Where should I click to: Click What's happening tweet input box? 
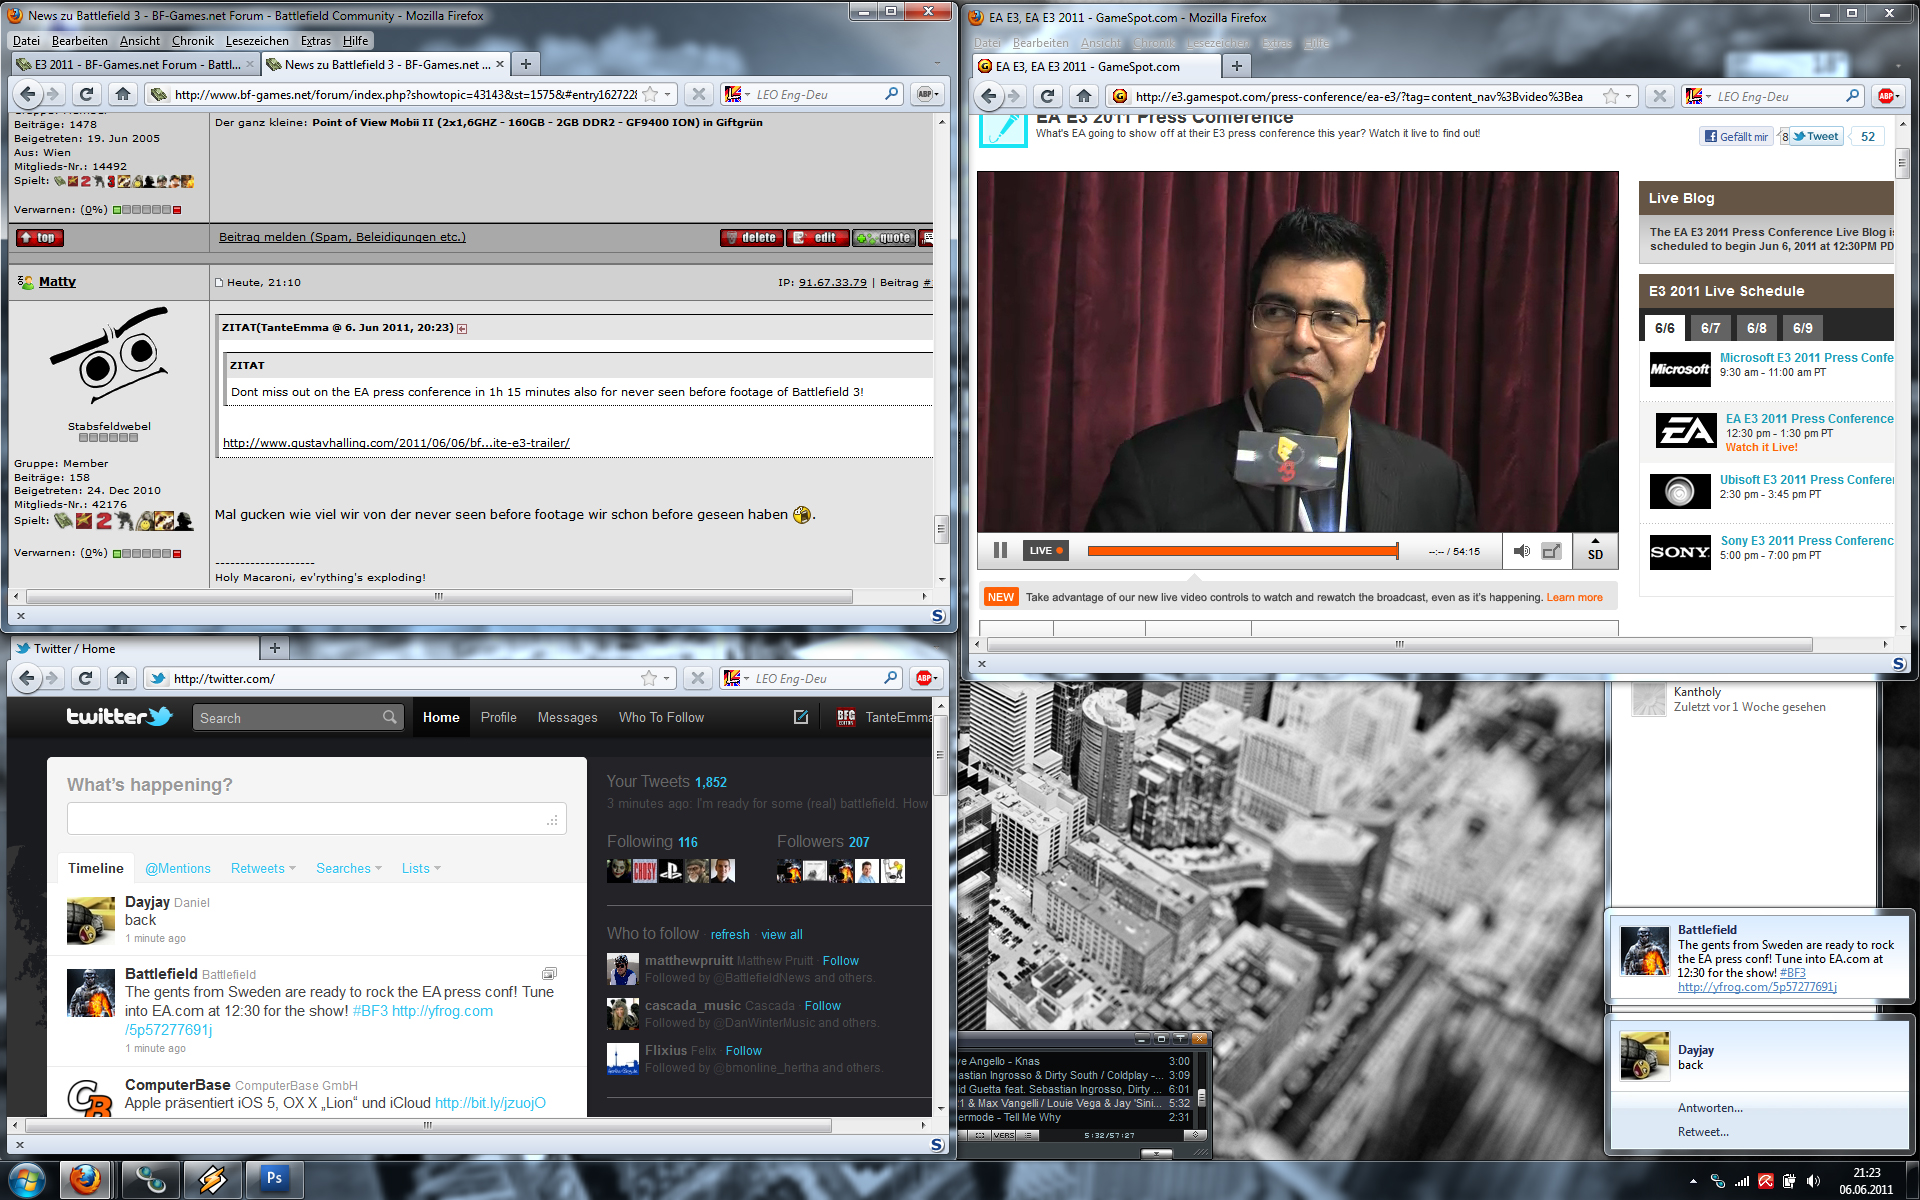pyautogui.click(x=316, y=818)
